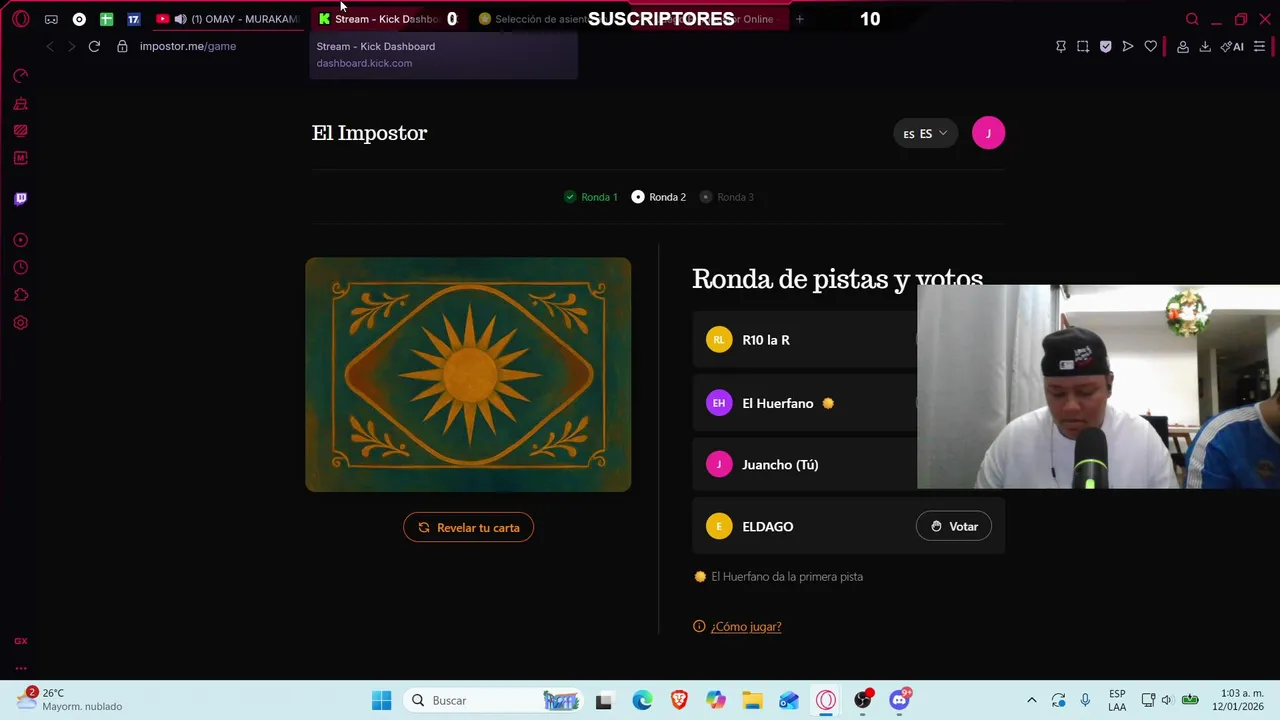
Task: Click 'El Huerfano da la primera pista' text
Action: click(x=787, y=576)
